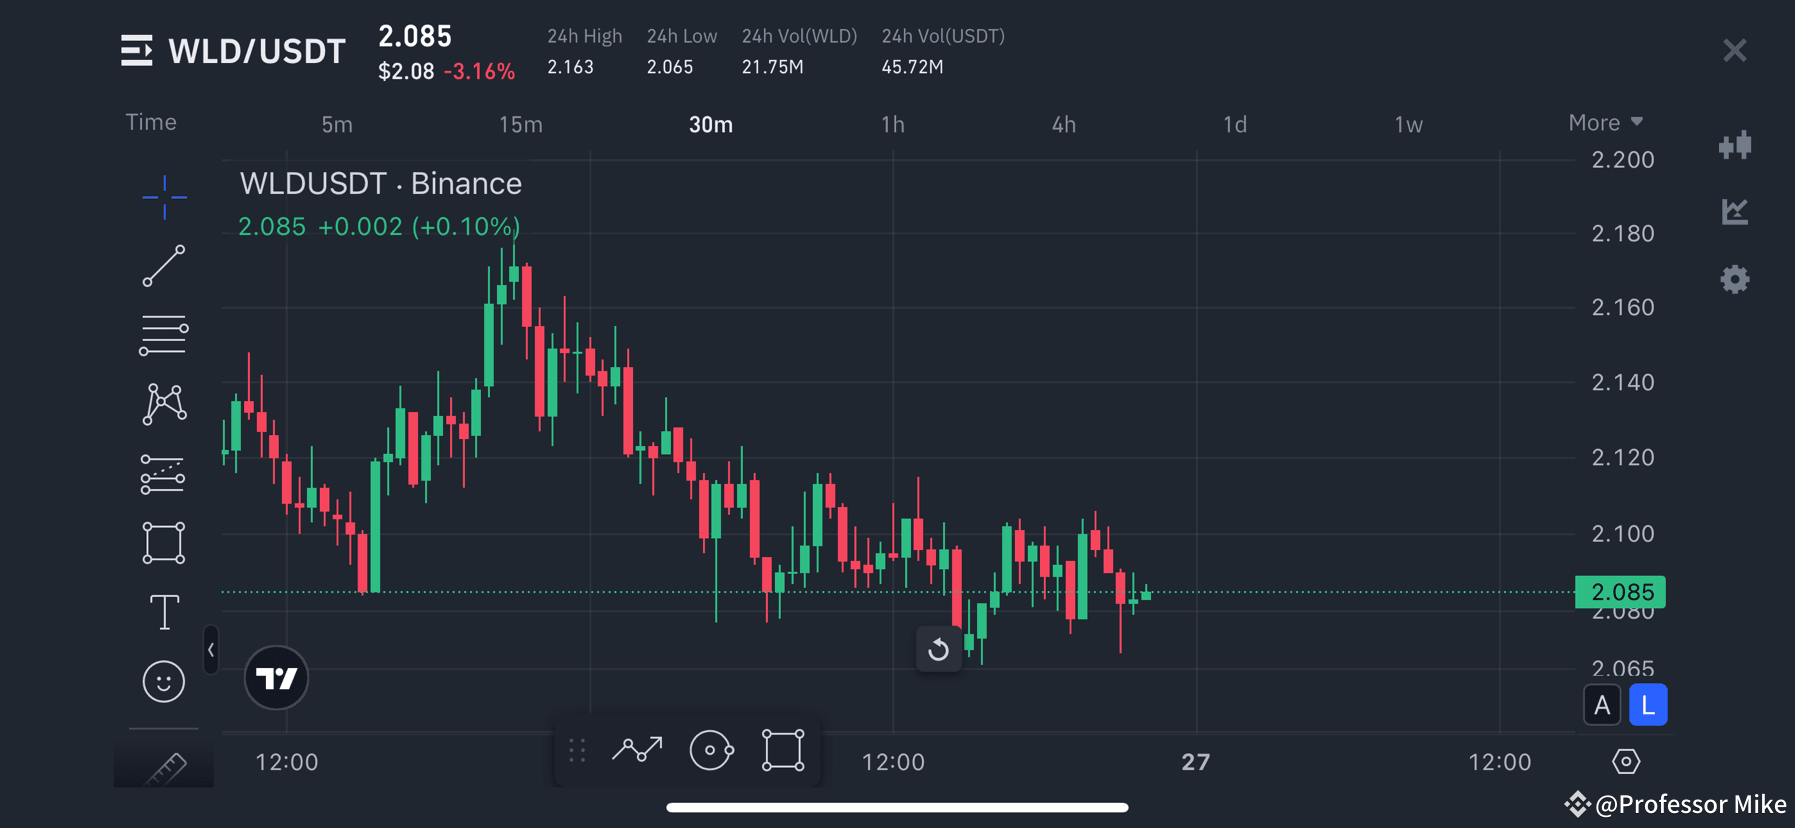
Task: Select the XABCD pattern tool
Action: pyautogui.click(x=164, y=404)
